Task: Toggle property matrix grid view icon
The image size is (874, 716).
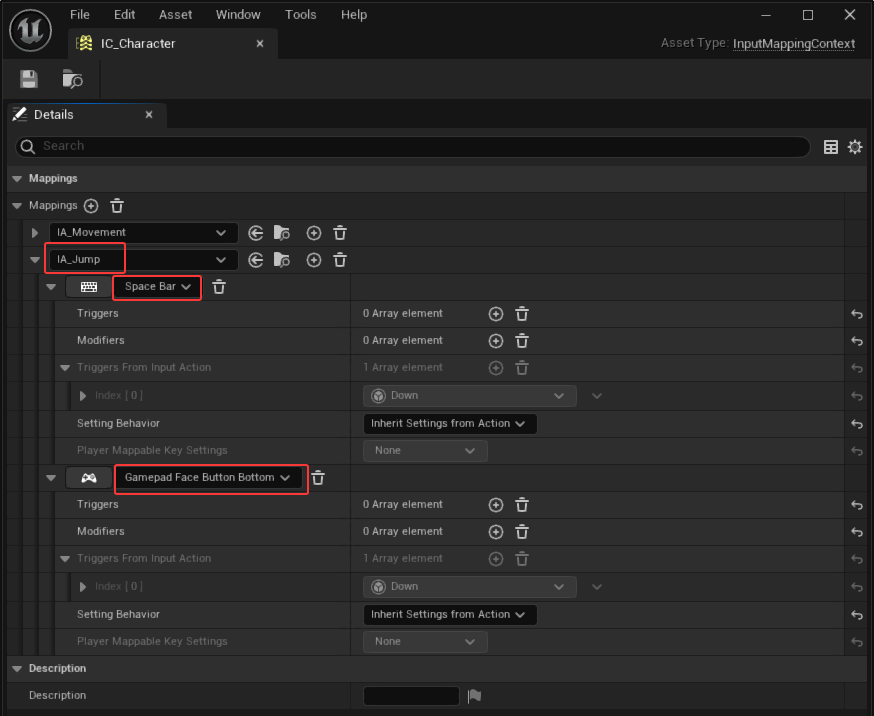Action: coord(831,147)
